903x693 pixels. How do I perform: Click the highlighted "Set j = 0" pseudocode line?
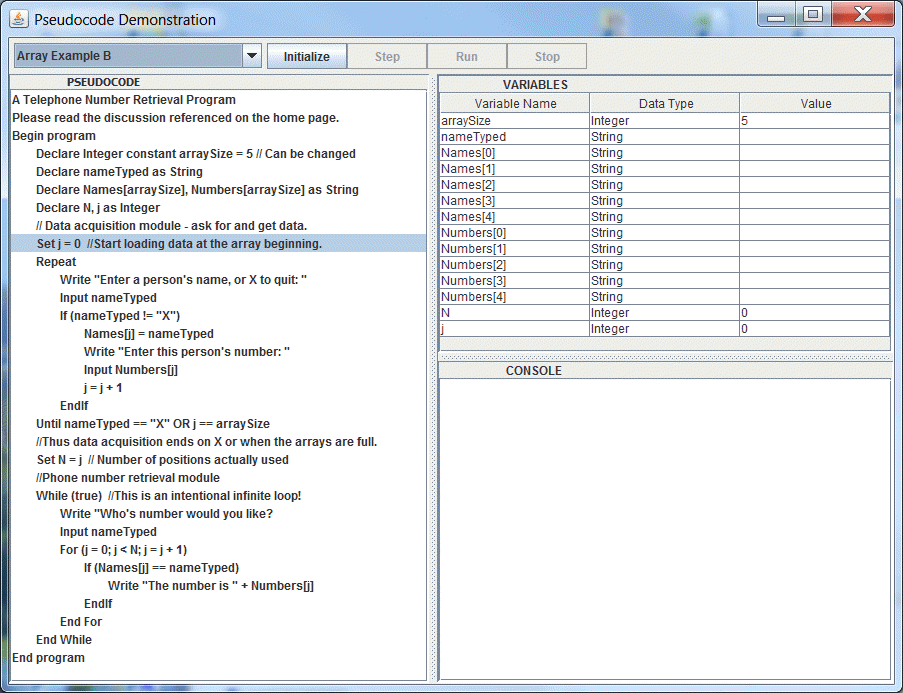click(x=179, y=244)
